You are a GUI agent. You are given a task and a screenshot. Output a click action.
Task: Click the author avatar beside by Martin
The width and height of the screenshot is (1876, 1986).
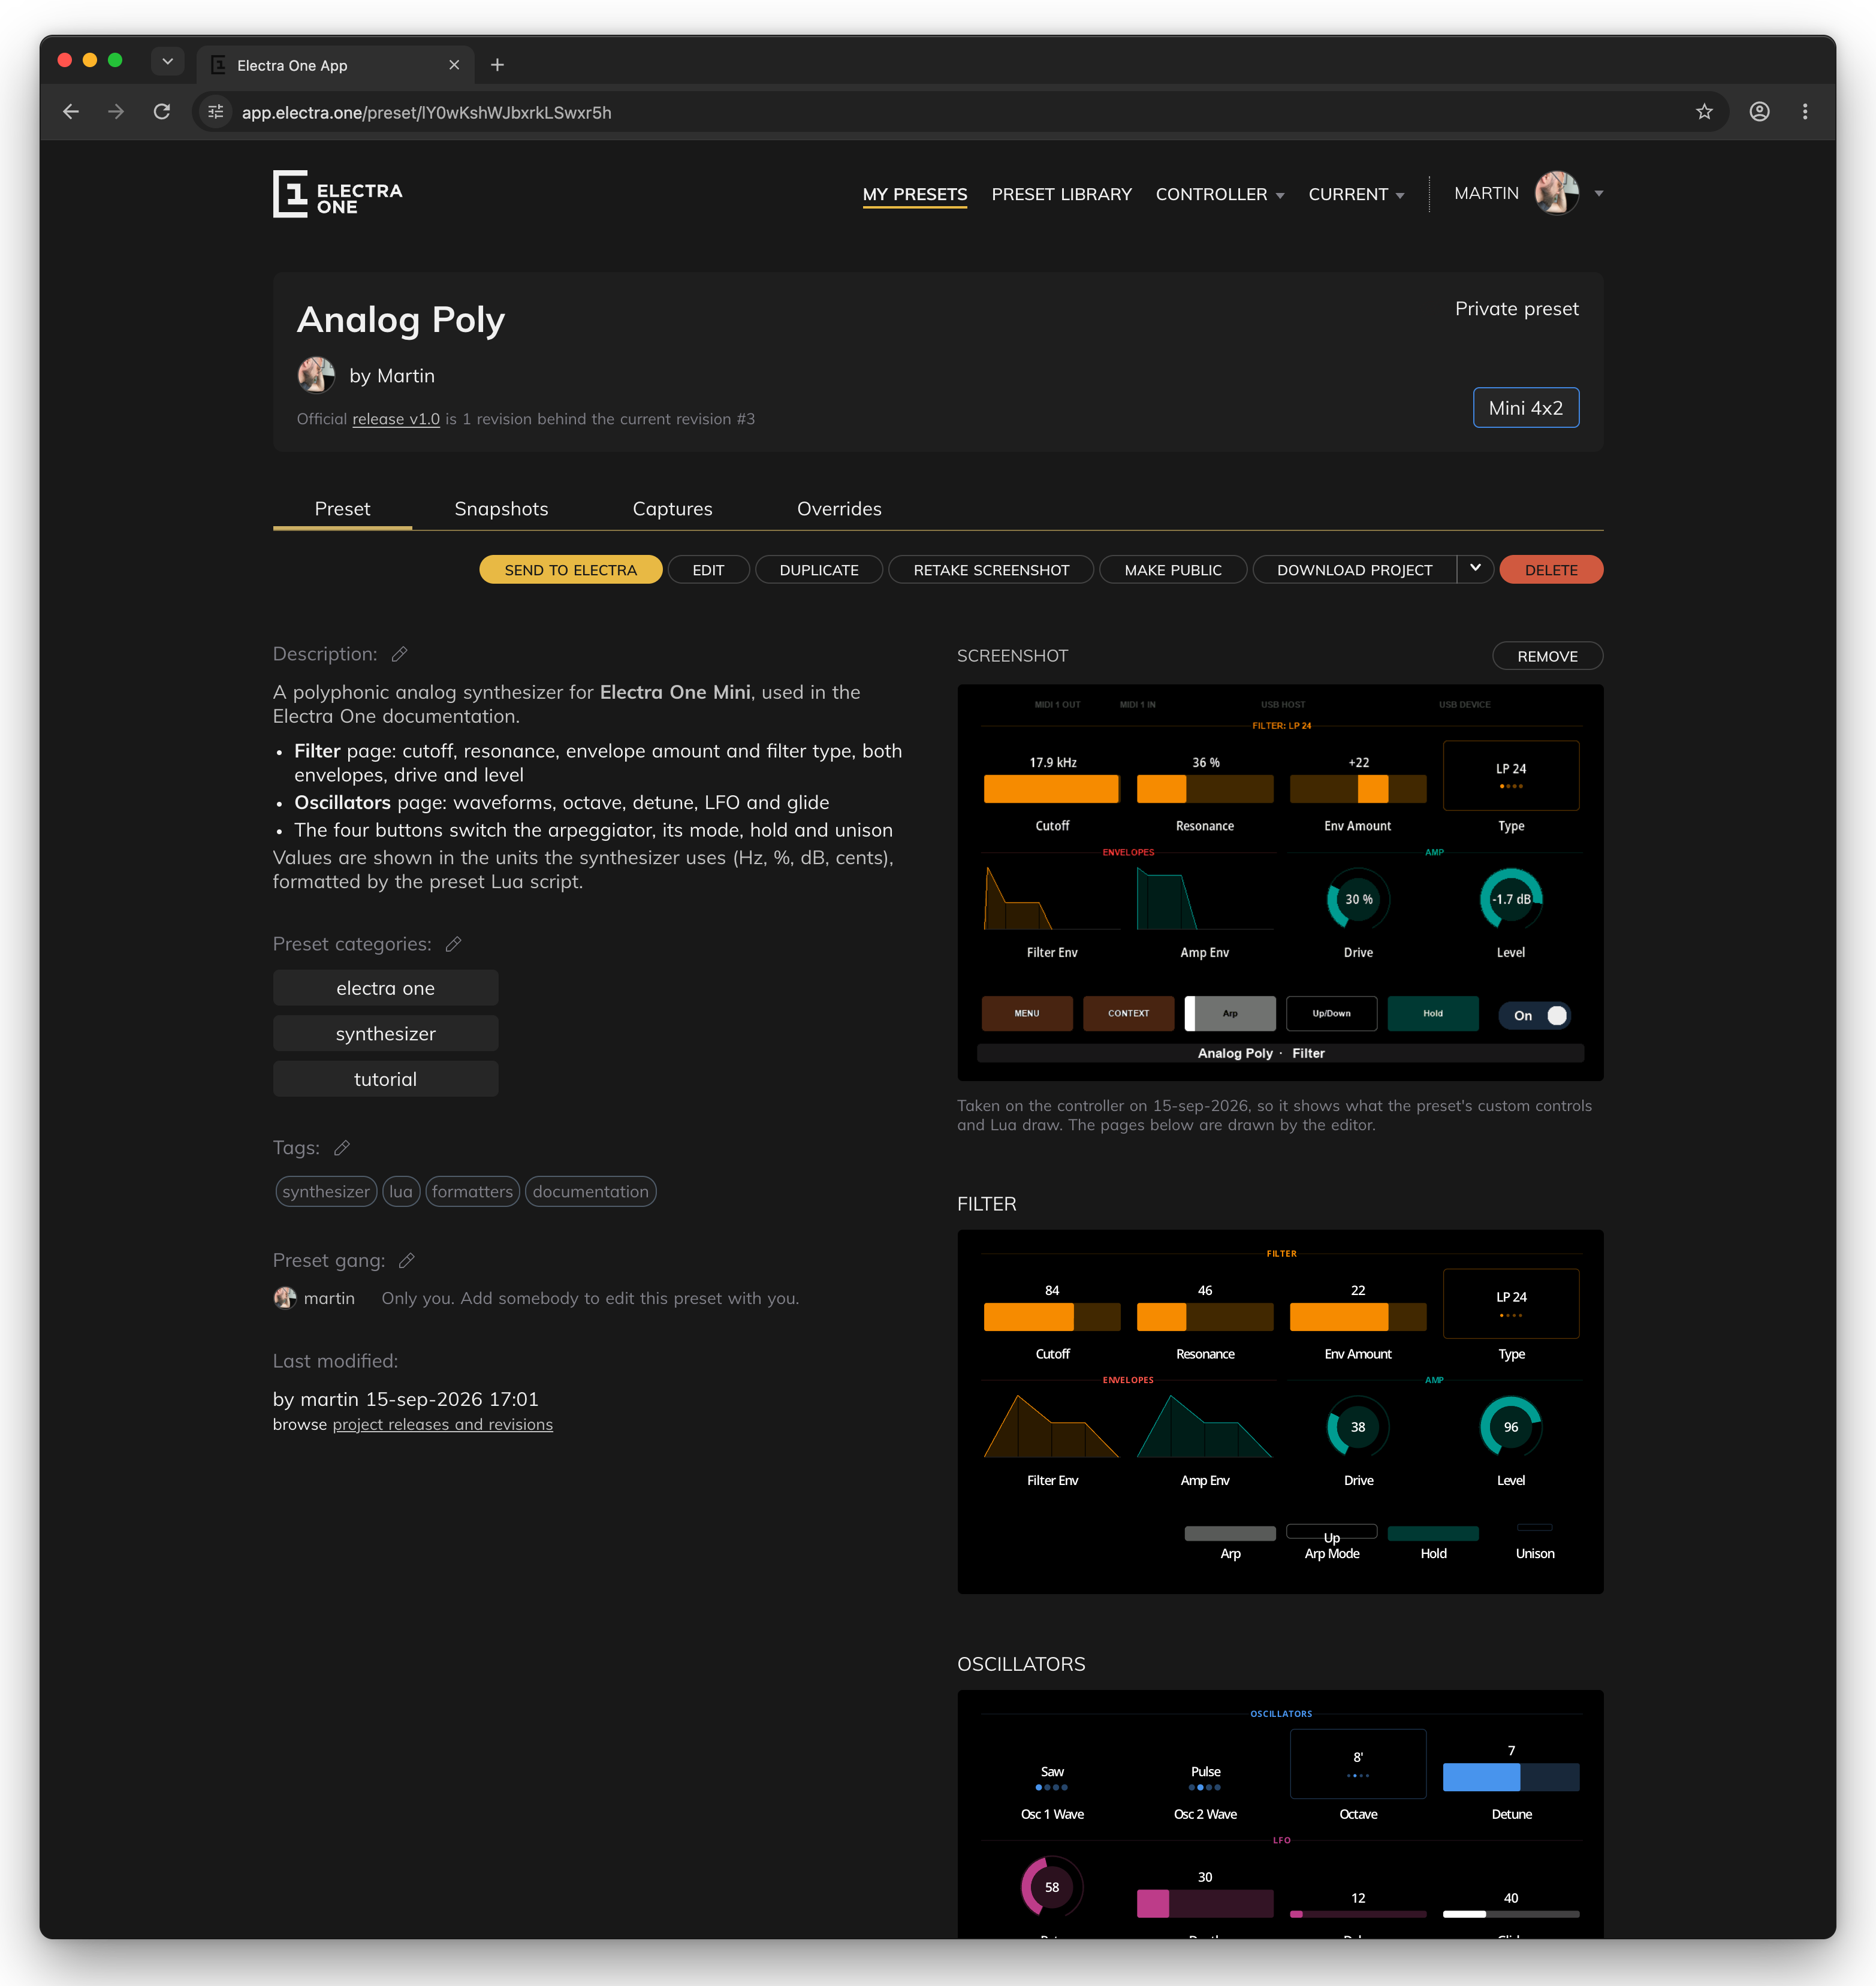pyautogui.click(x=316, y=375)
